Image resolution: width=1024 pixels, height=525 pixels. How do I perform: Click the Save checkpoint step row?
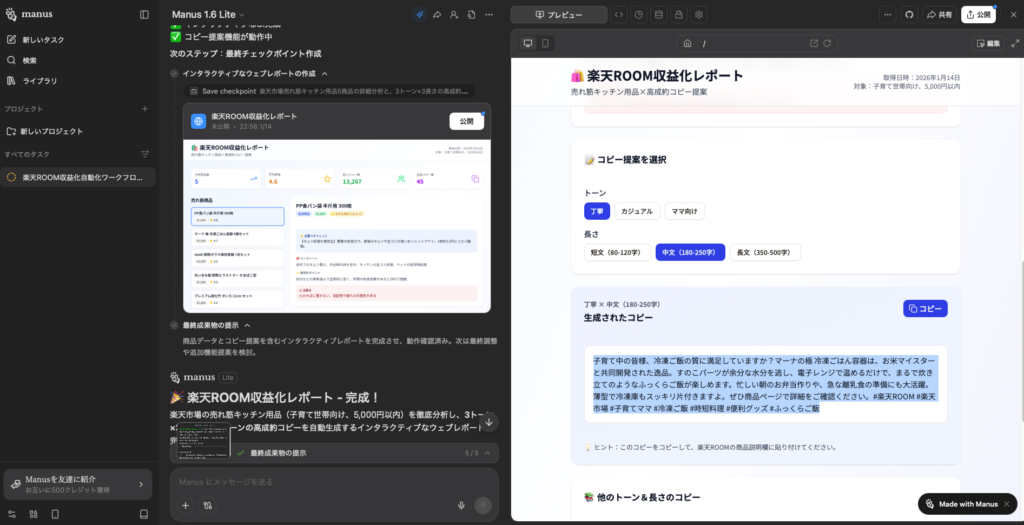pos(330,91)
